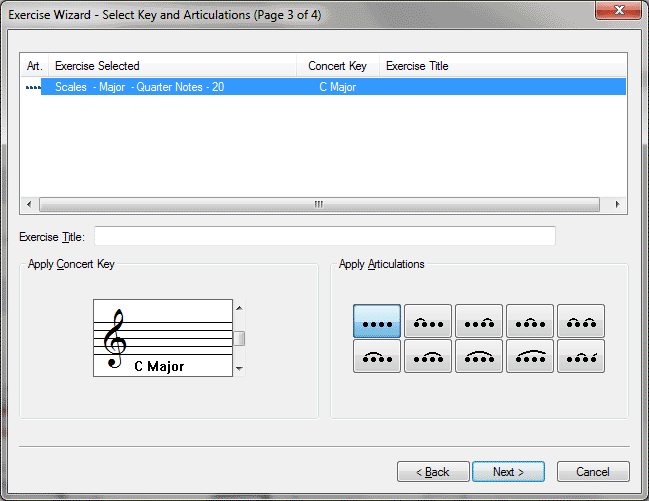The image size is (649, 501).
Task: Step concert key up with arrow
Action: coord(239,308)
